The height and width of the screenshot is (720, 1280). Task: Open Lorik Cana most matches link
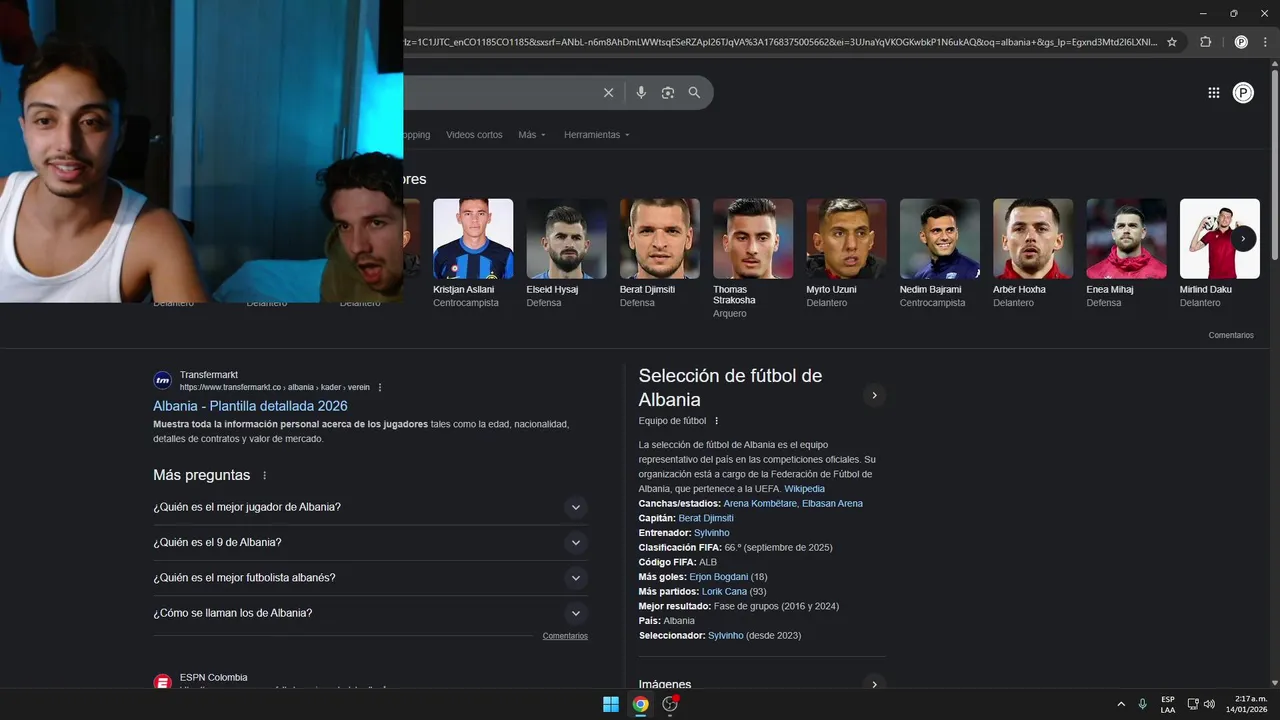pyautogui.click(x=724, y=592)
